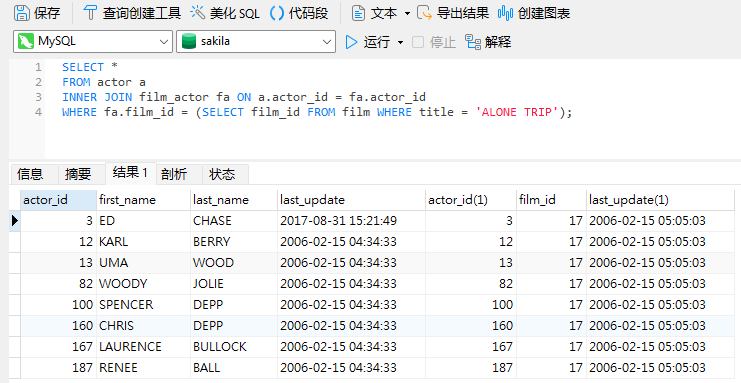Screen dimensions: 741x383
Task: Click the last name BALL cell
Action: click(x=234, y=367)
